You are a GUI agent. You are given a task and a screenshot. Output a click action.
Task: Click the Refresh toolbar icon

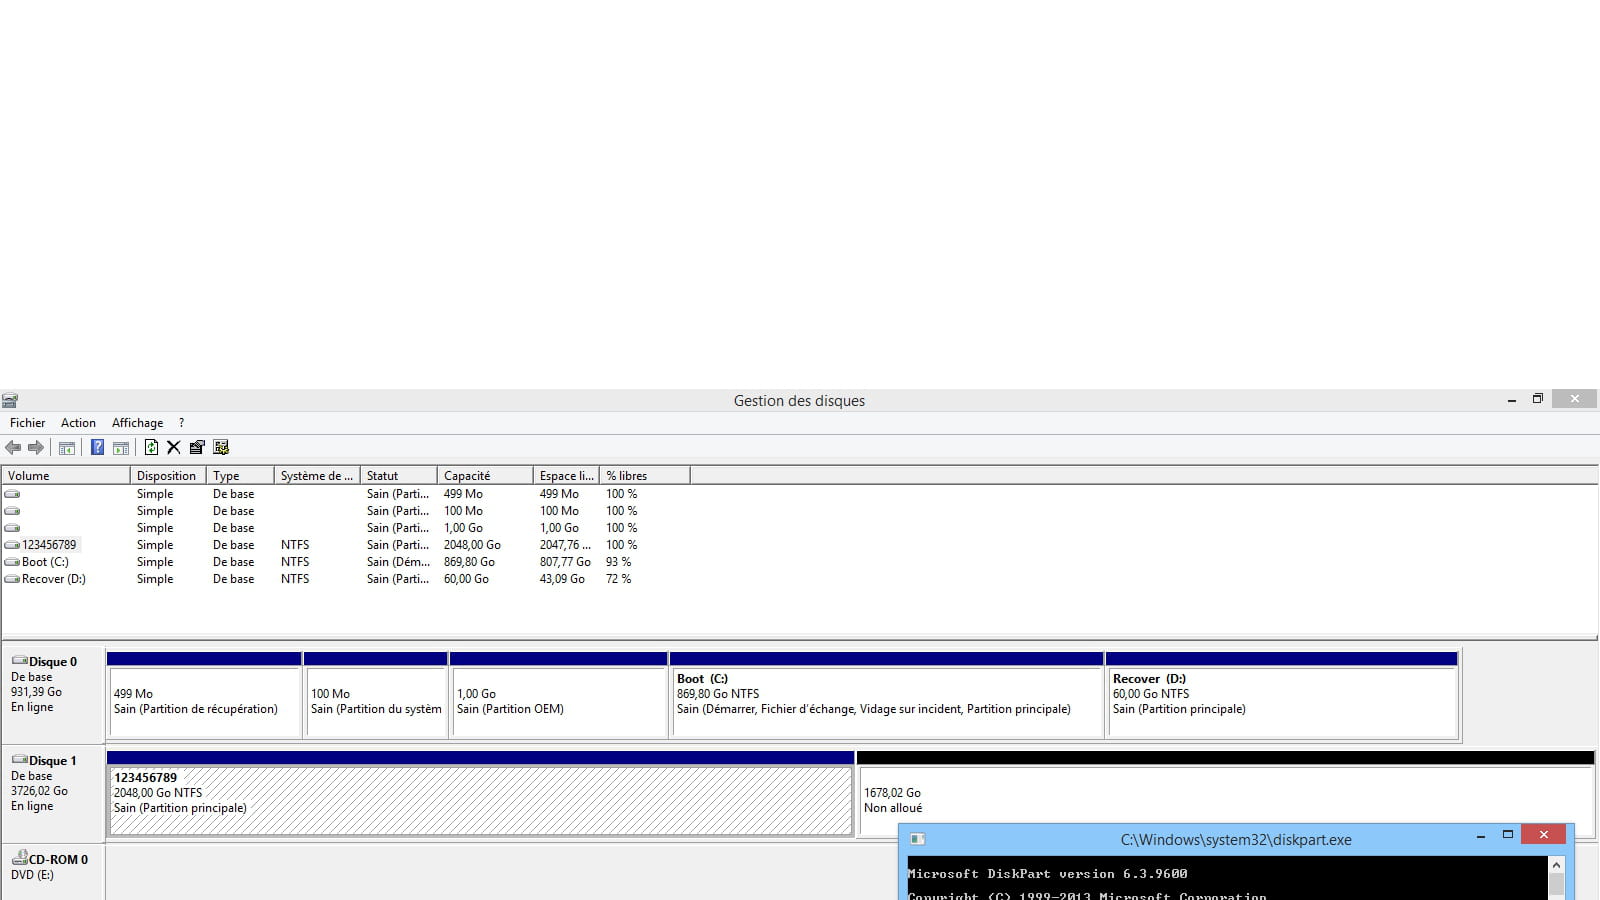[x=151, y=447]
